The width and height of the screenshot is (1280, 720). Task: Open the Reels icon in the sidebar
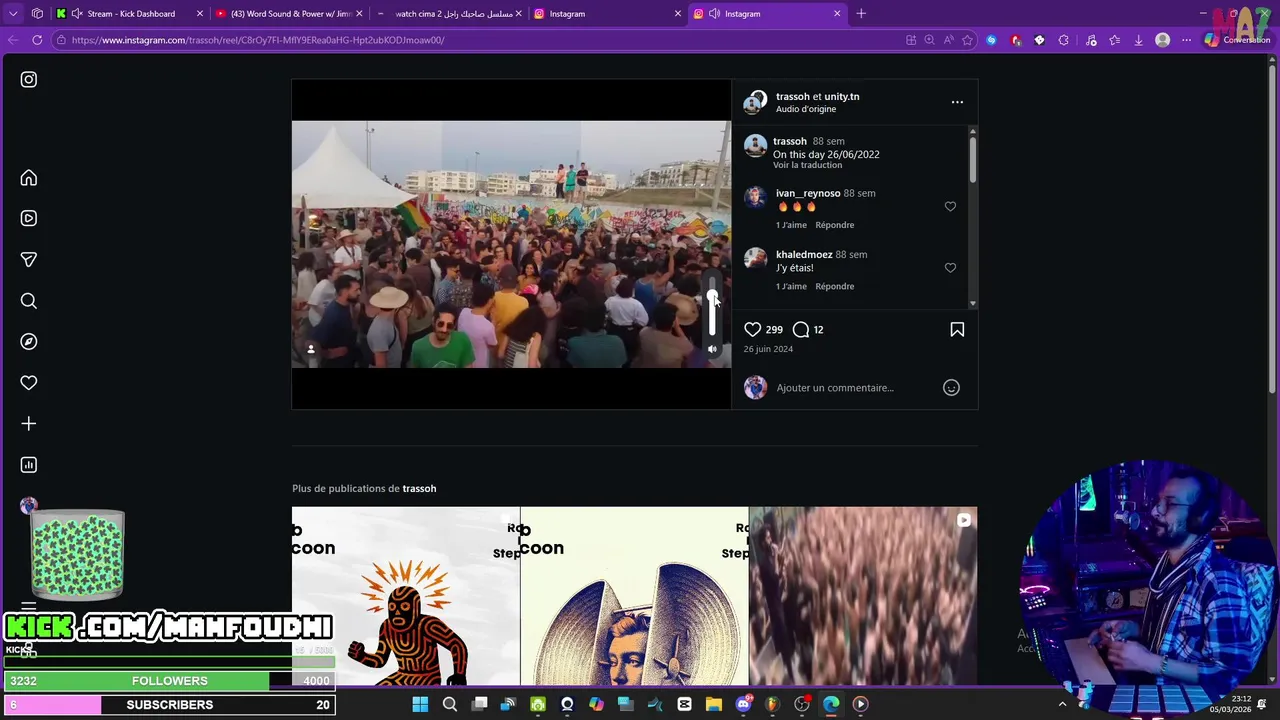29,218
